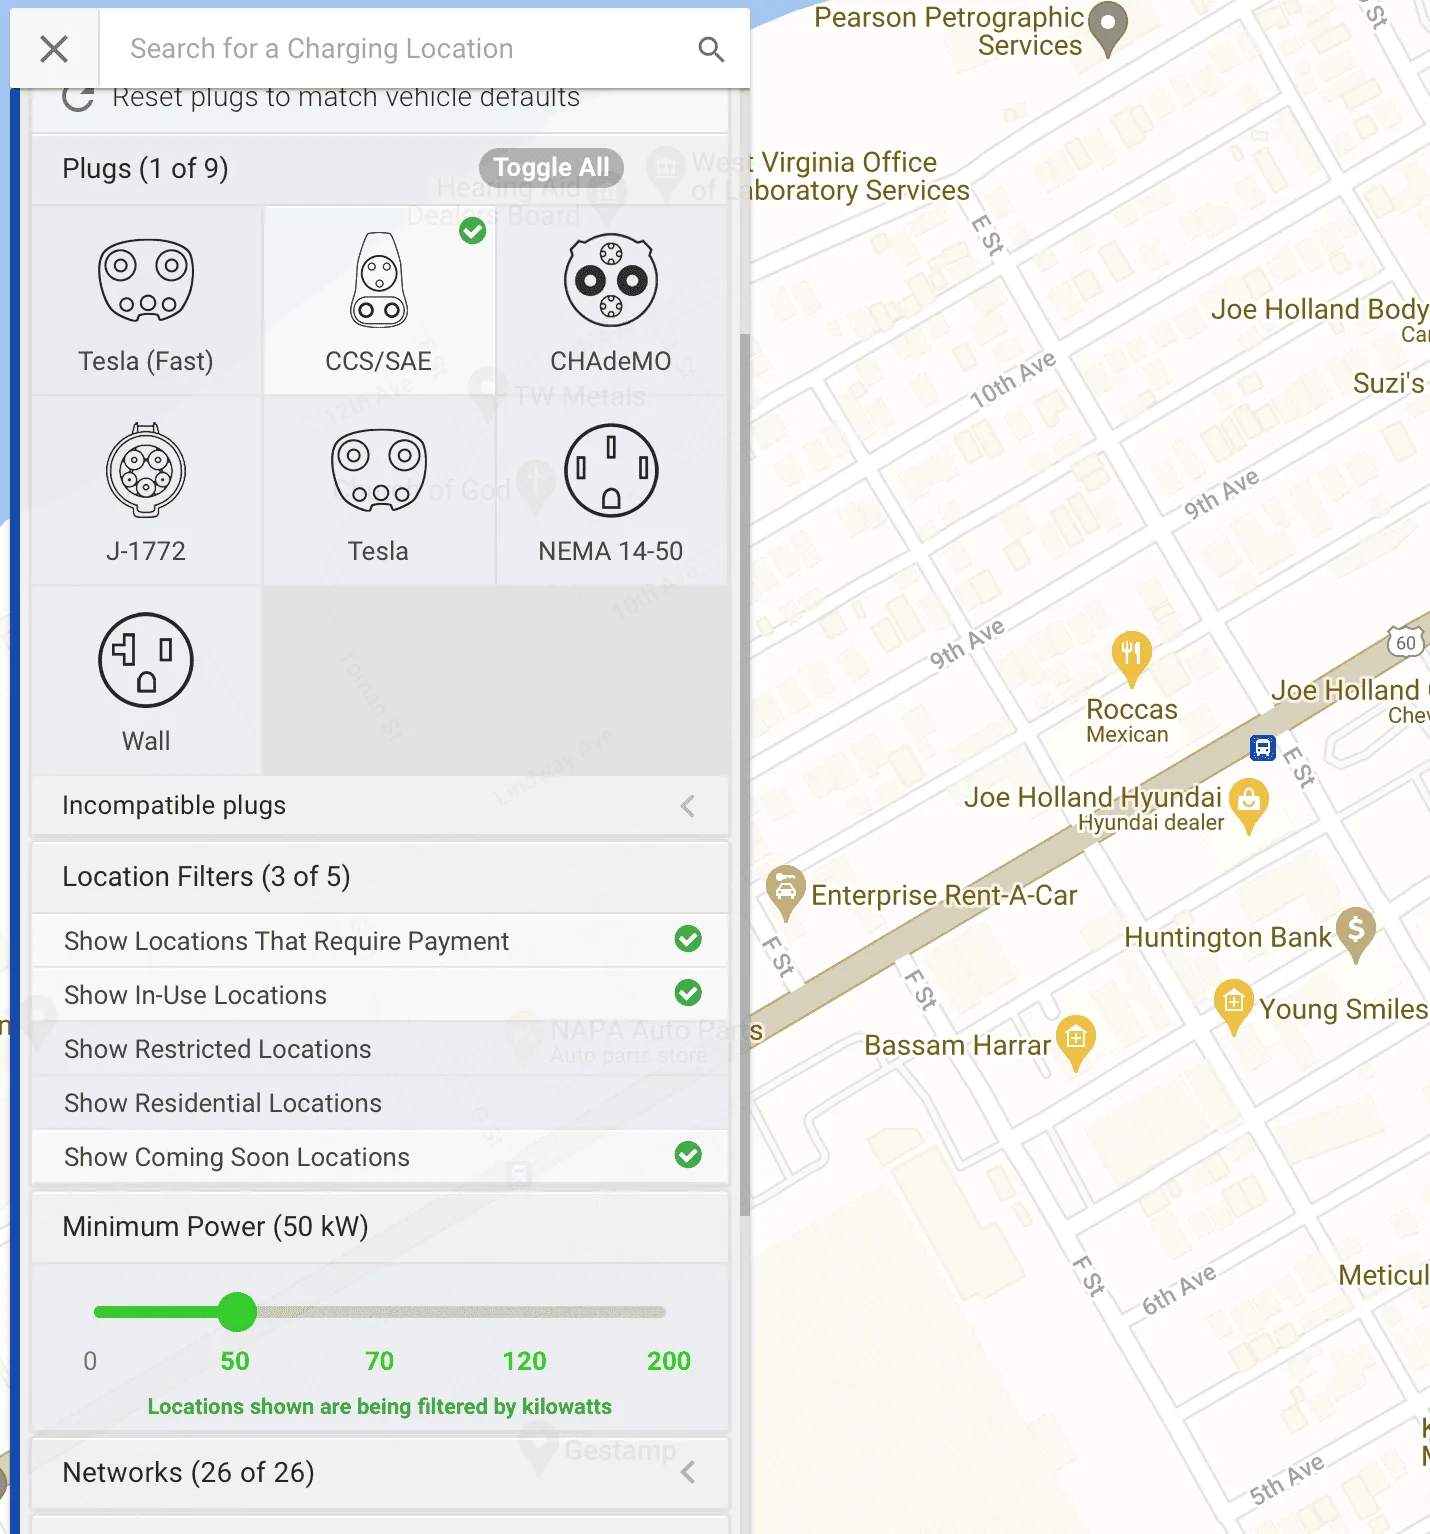
Task: Set minimum power to 70 kW
Action: 379,1361
